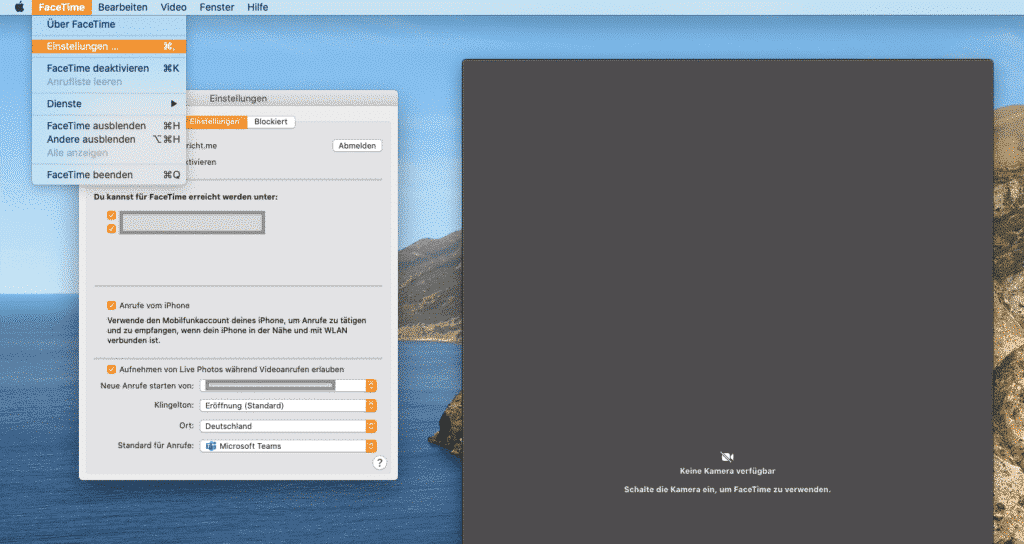The image size is (1024, 544).
Task: Click the camera-off icon in FaceTime window
Action: [x=727, y=456]
